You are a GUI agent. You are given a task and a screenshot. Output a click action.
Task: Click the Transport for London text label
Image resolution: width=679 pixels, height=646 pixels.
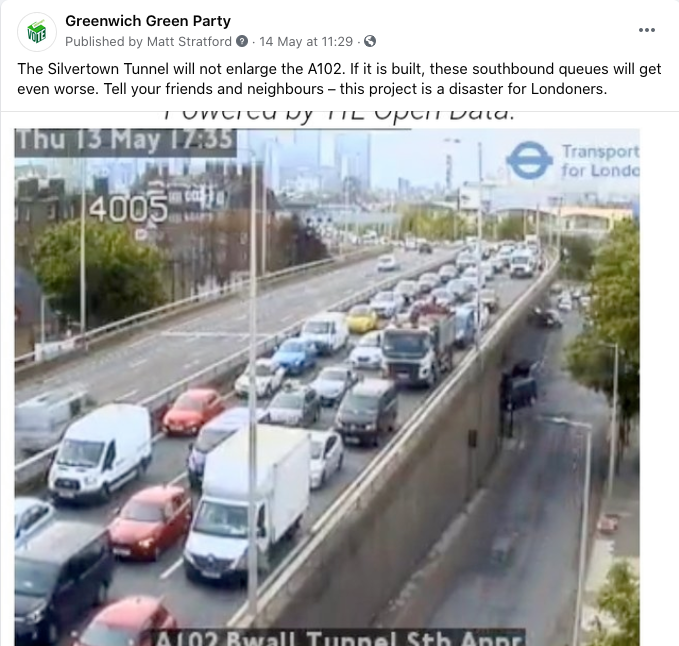[600, 161]
